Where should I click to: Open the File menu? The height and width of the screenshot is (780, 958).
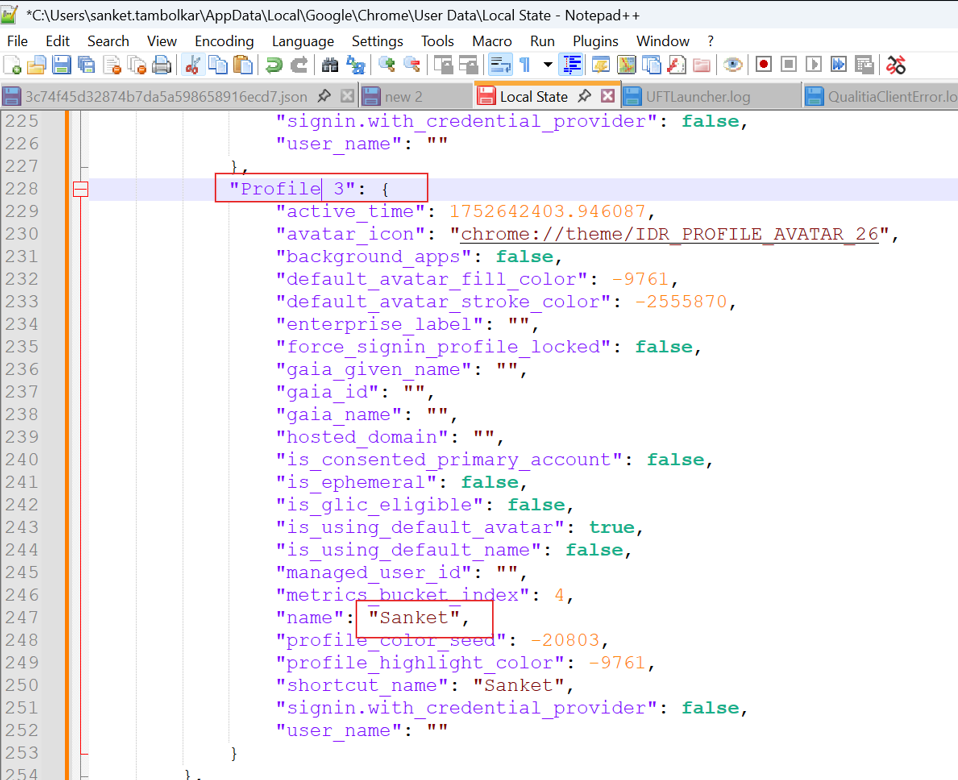[17, 41]
